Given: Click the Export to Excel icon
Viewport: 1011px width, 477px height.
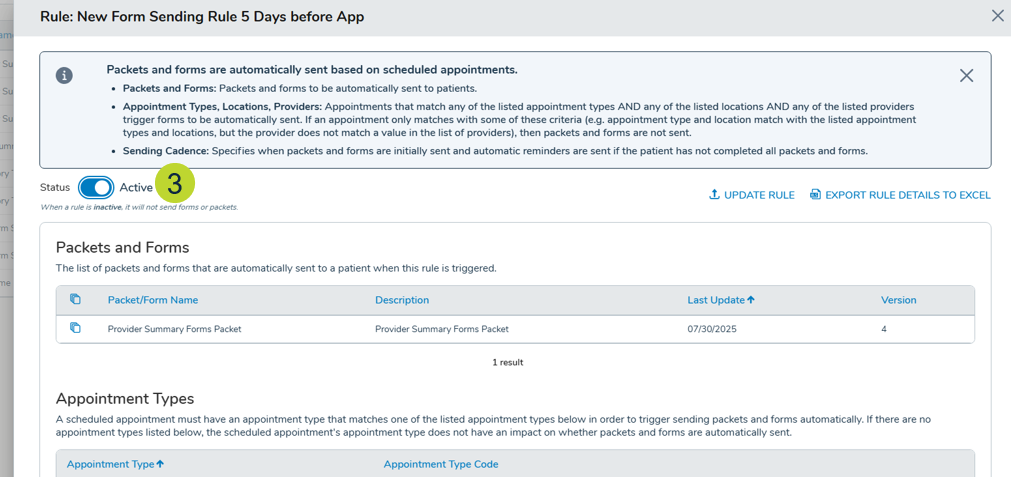Looking at the screenshot, I should coord(815,195).
